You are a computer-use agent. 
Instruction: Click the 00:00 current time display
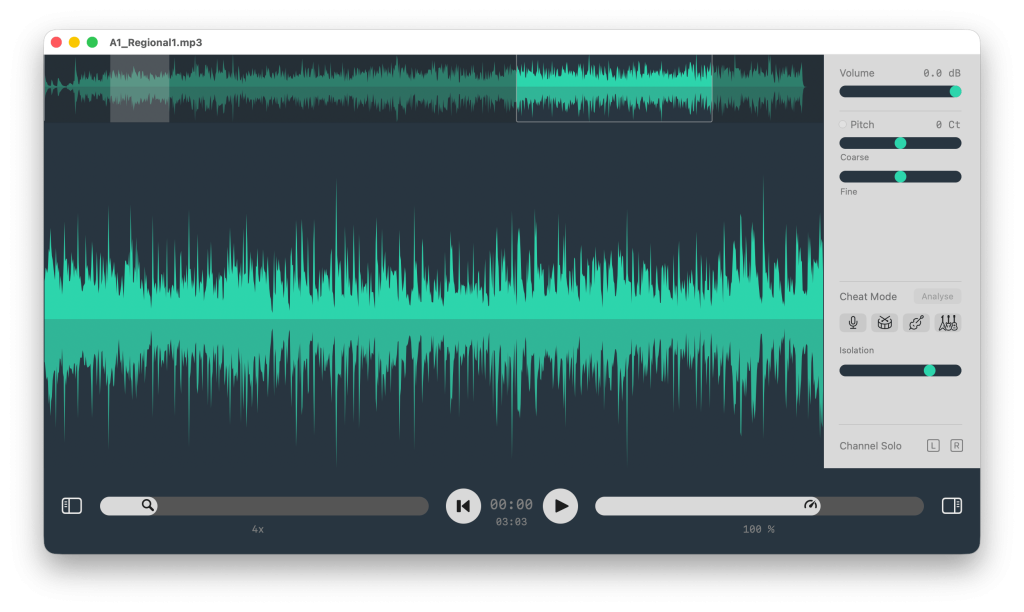tap(511, 505)
